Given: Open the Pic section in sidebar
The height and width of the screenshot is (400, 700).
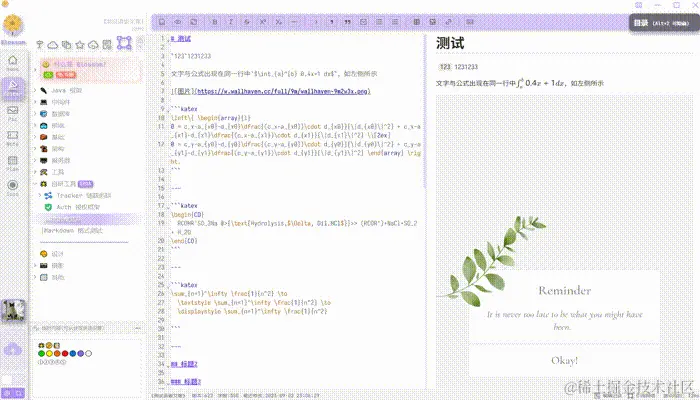Looking at the screenshot, I should pyautogui.click(x=12, y=113).
